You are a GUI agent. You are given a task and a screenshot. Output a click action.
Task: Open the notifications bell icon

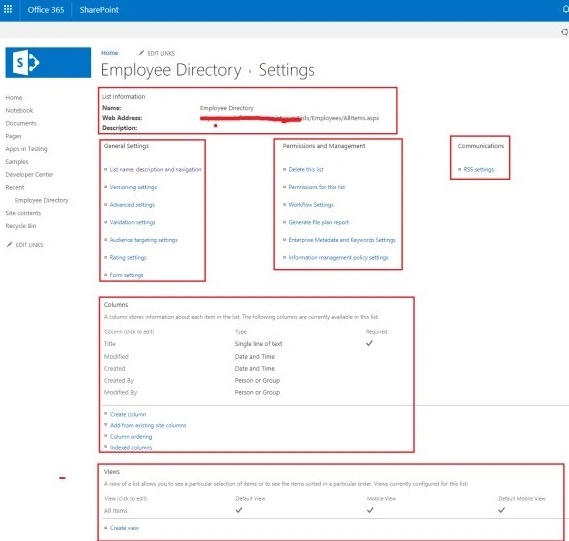point(565,9)
